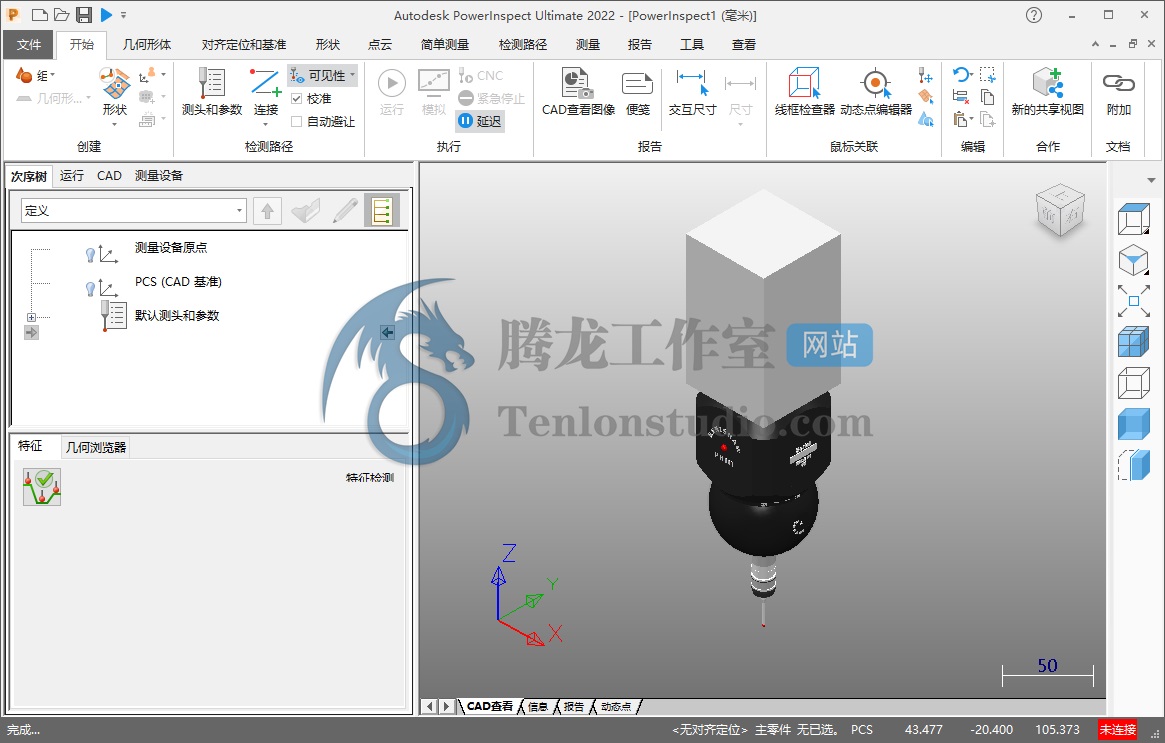Open the 报告 ribbon tab
Viewport: 1165px width, 743px height.
[x=640, y=45]
